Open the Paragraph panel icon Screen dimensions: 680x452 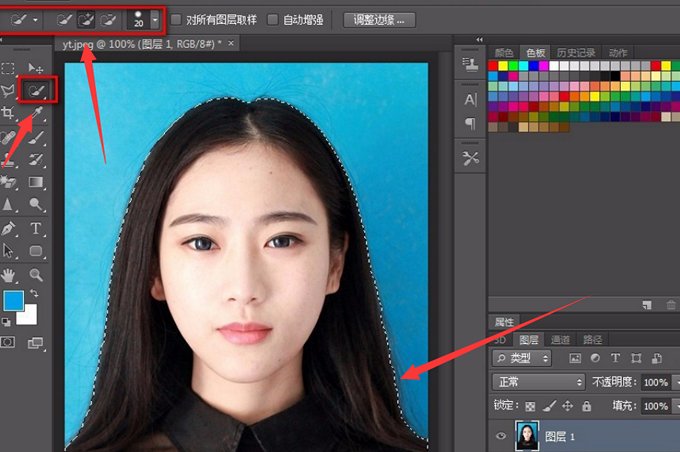click(471, 123)
